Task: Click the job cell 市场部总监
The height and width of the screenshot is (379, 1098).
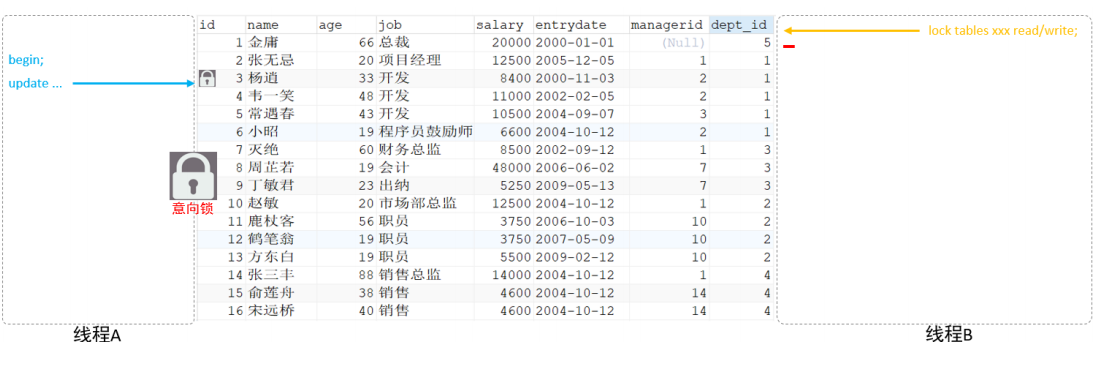Action: point(418,203)
